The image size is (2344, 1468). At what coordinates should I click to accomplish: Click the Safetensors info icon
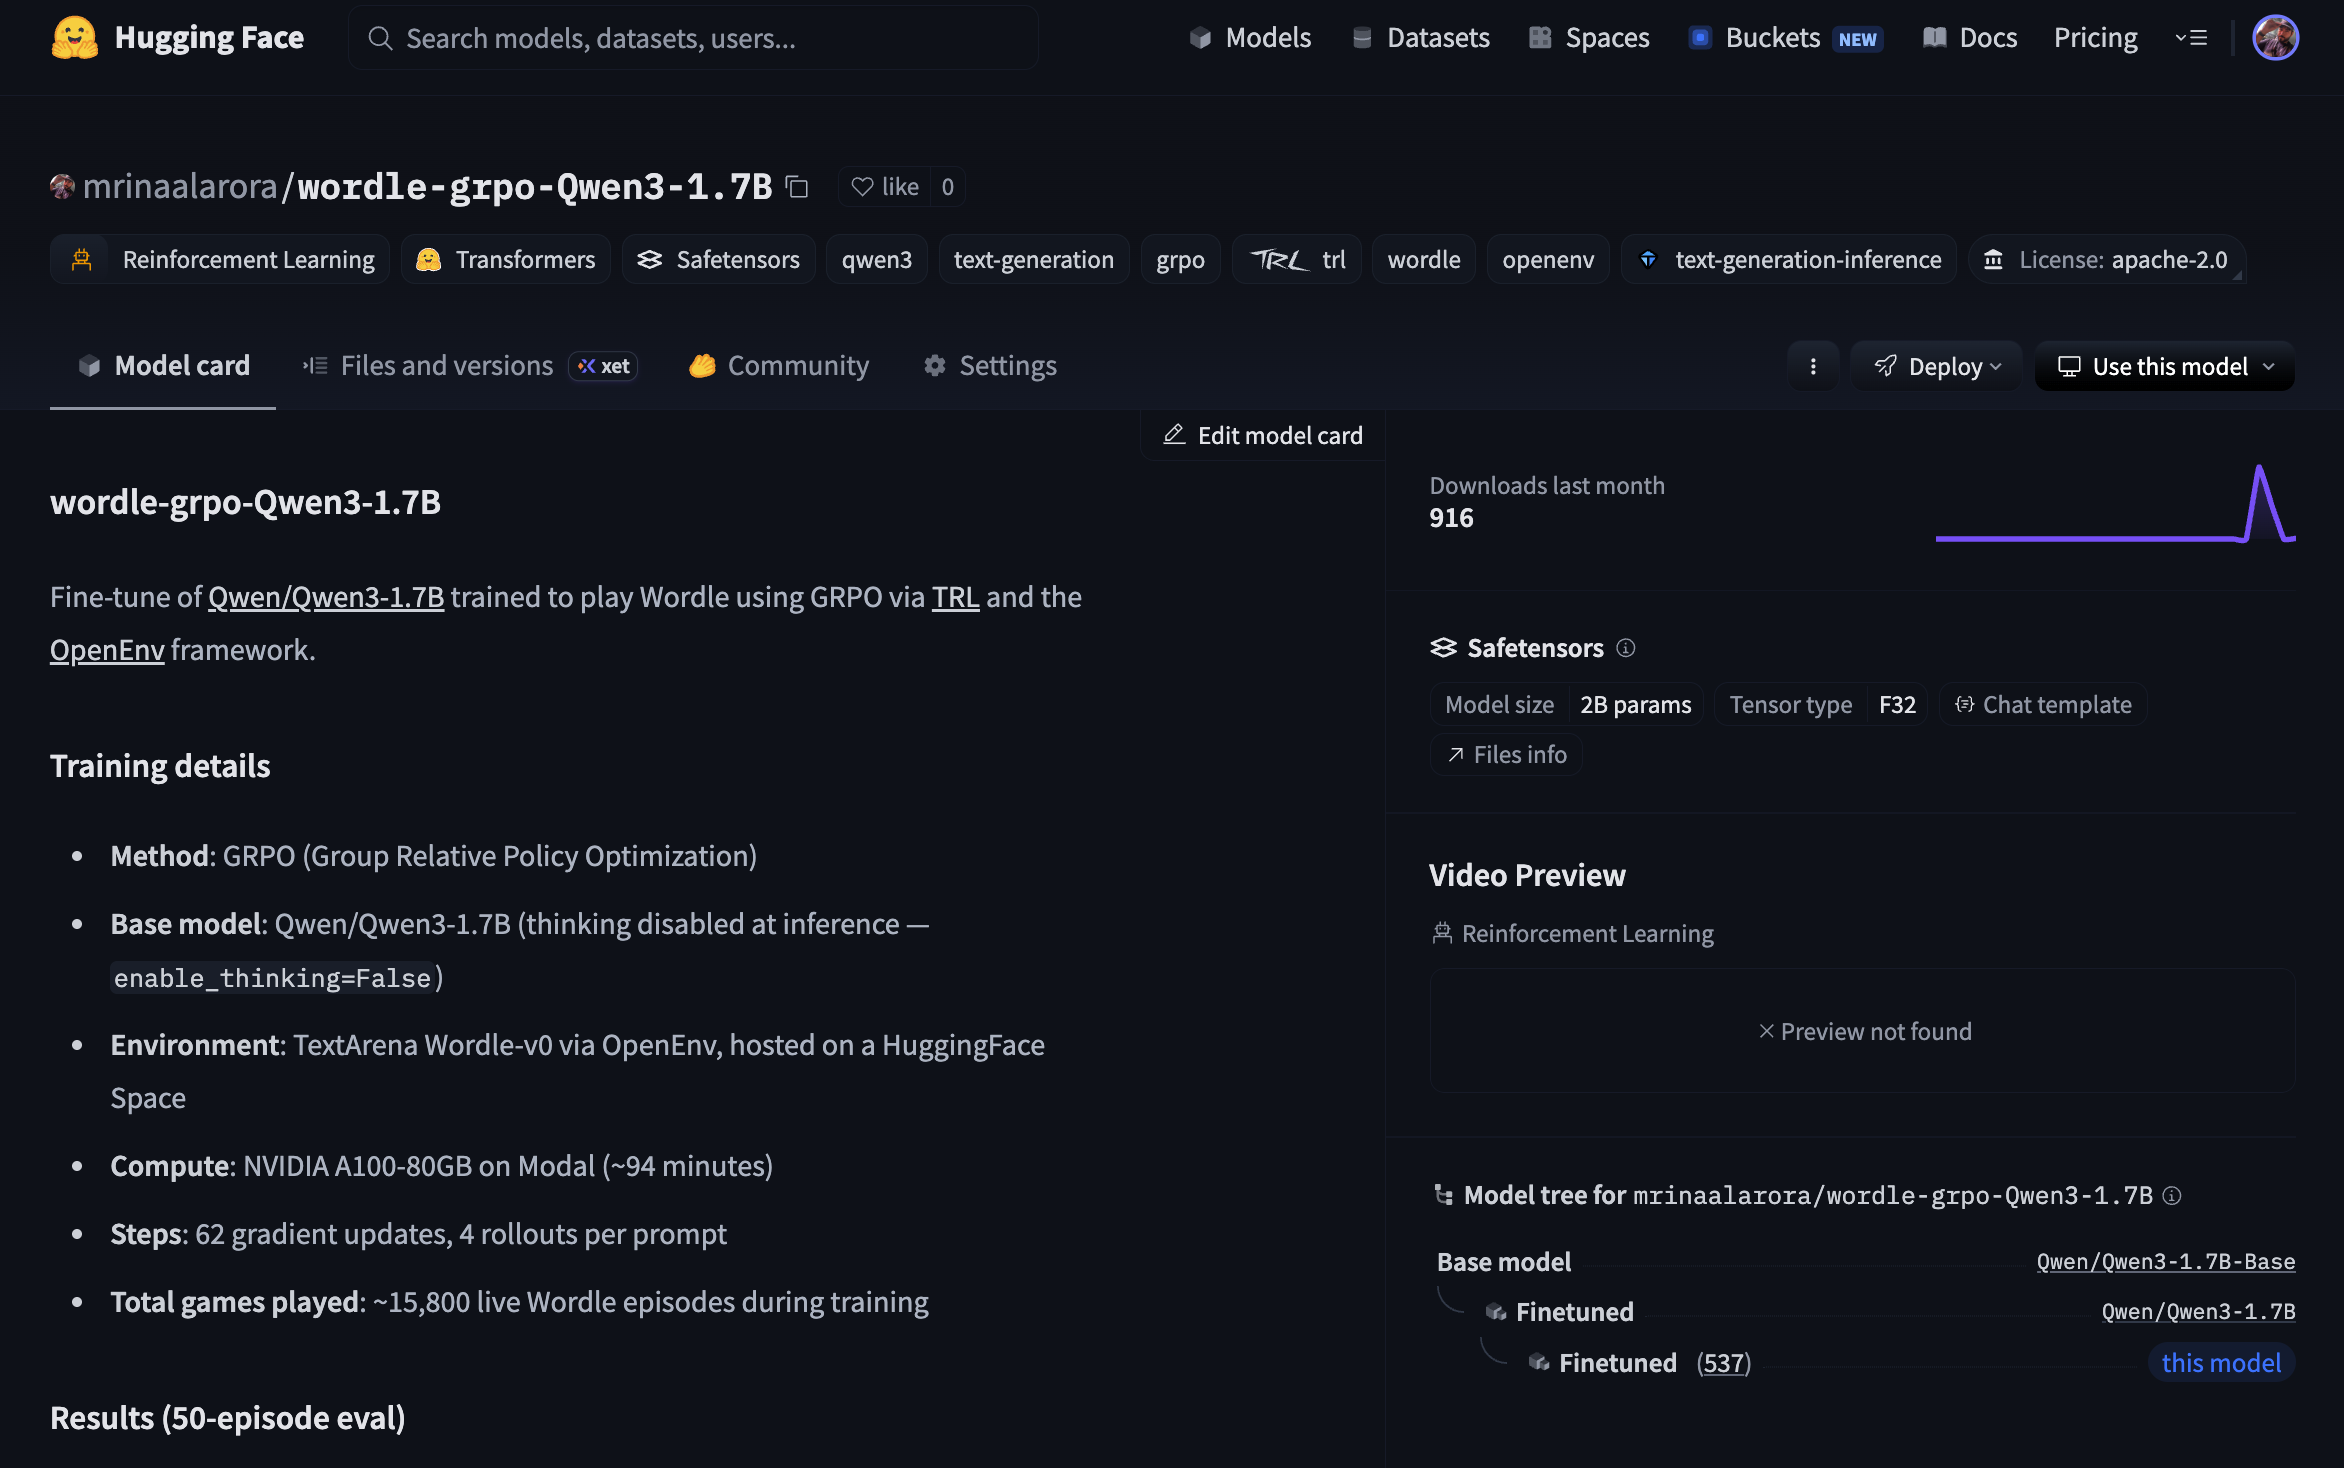1626,648
